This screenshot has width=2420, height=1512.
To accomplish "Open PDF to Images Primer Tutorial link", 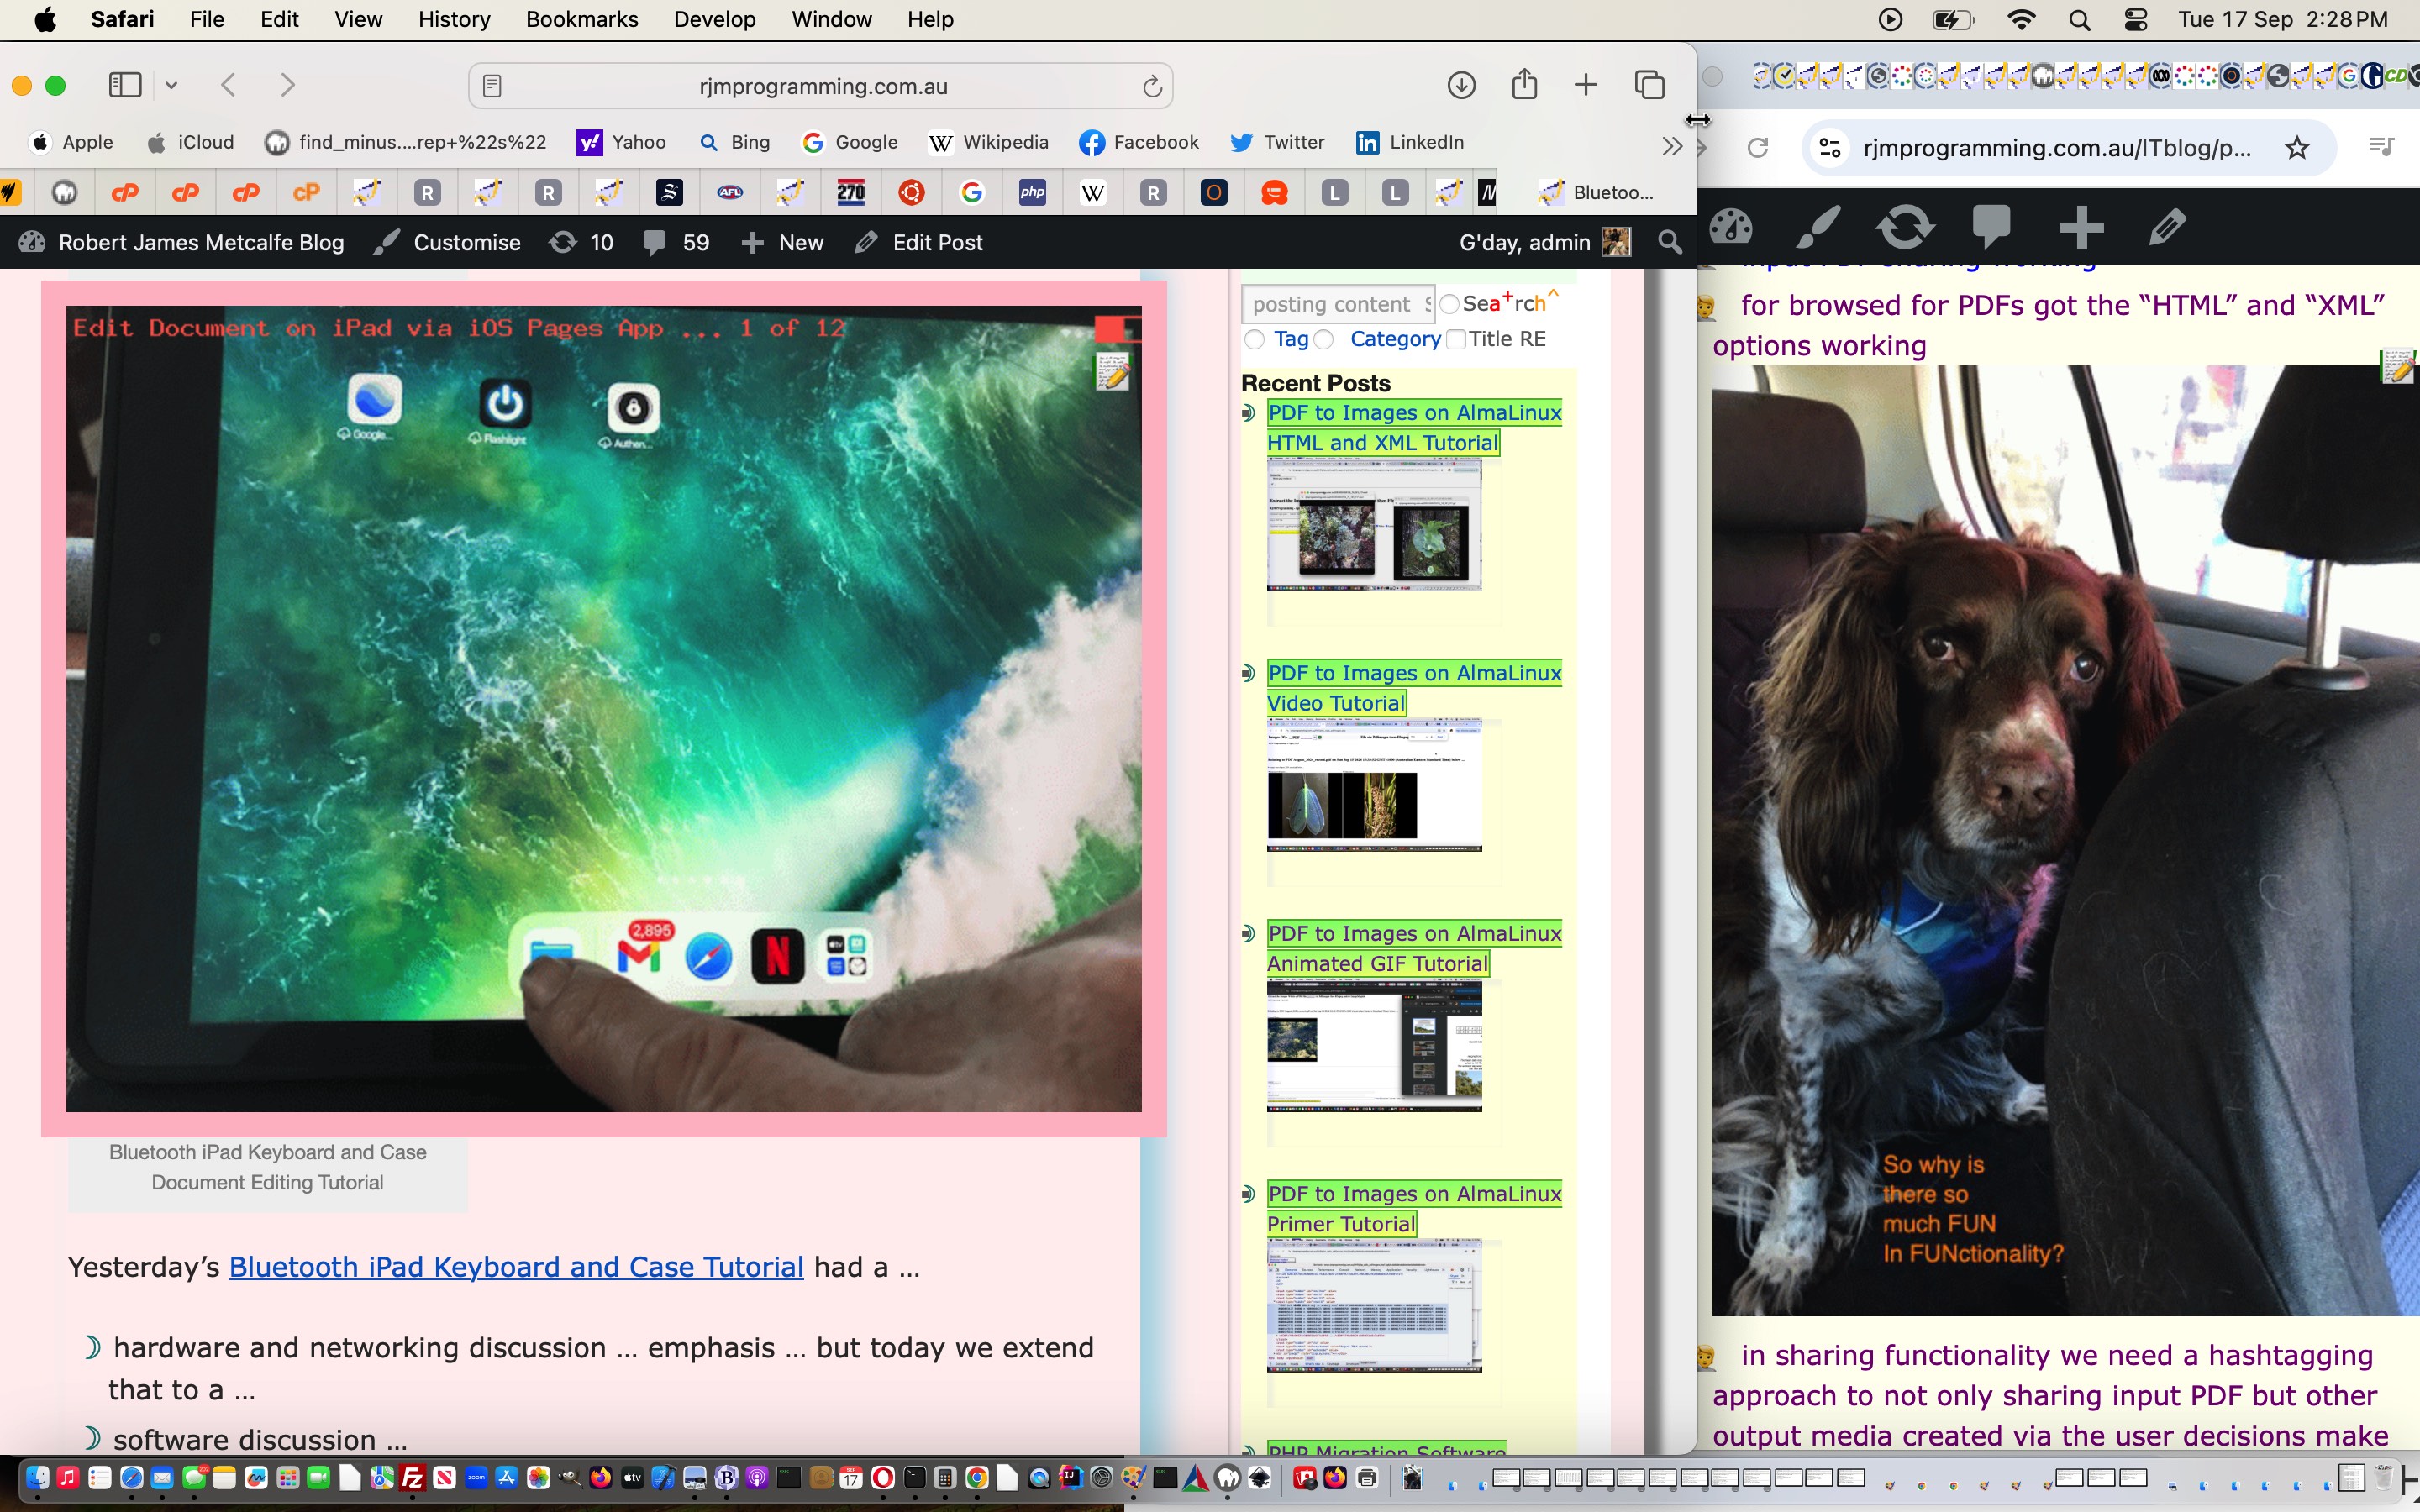I will pos(1414,1208).
